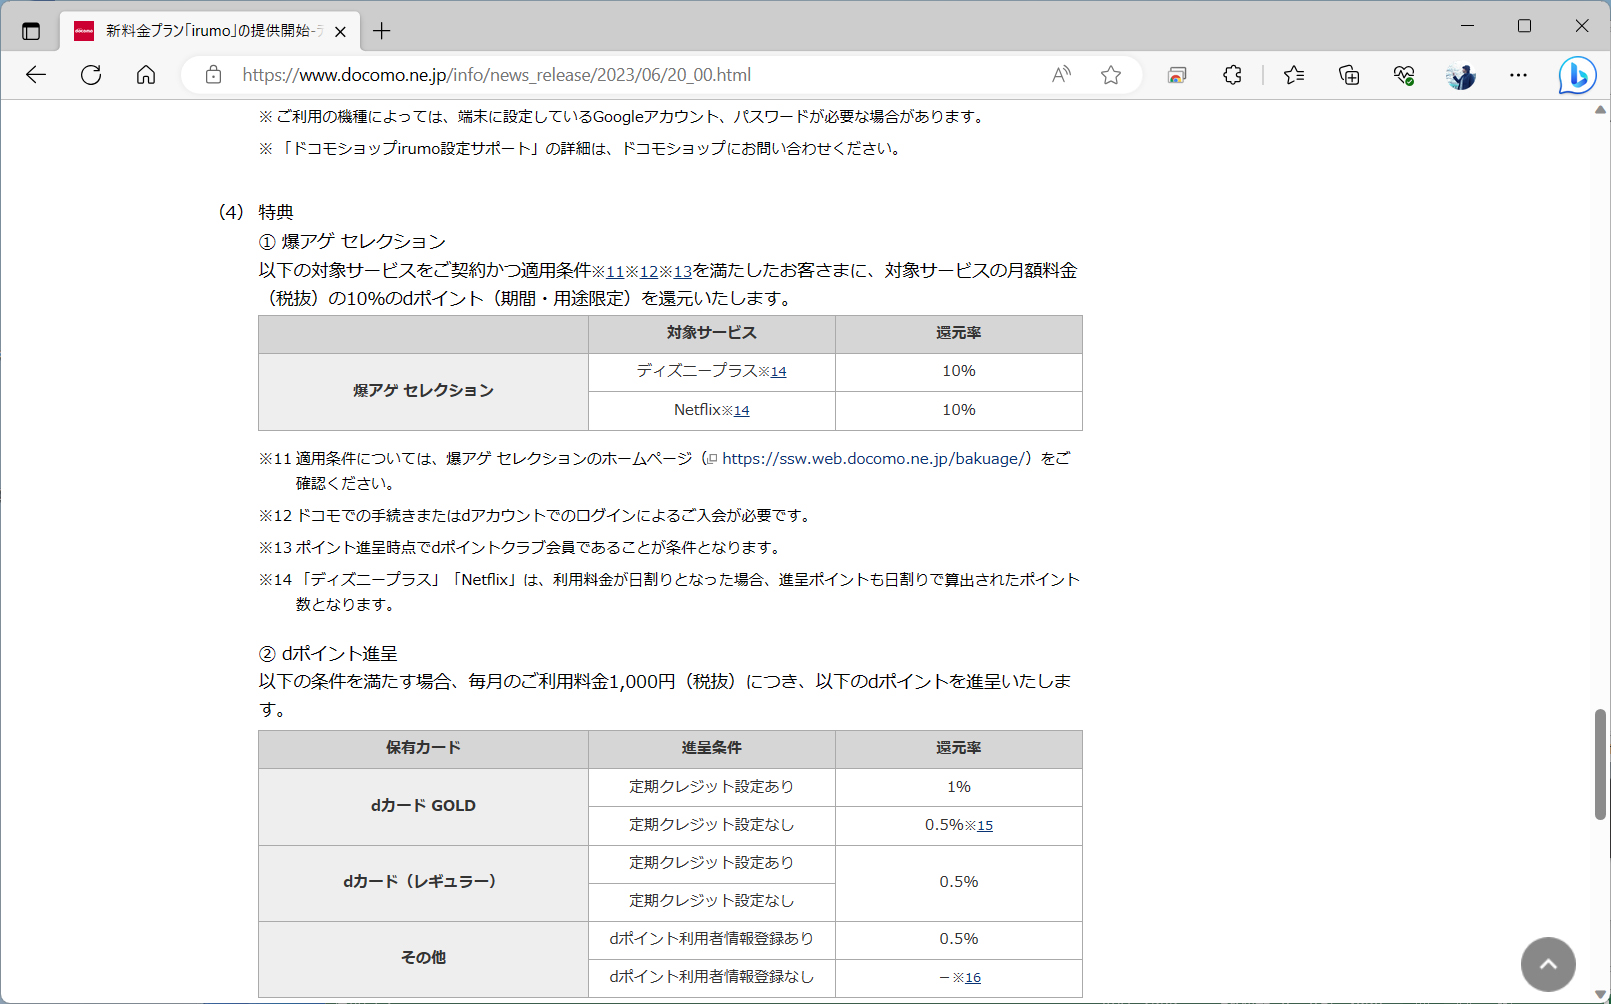Open a new browser tab

tap(381, 31)
